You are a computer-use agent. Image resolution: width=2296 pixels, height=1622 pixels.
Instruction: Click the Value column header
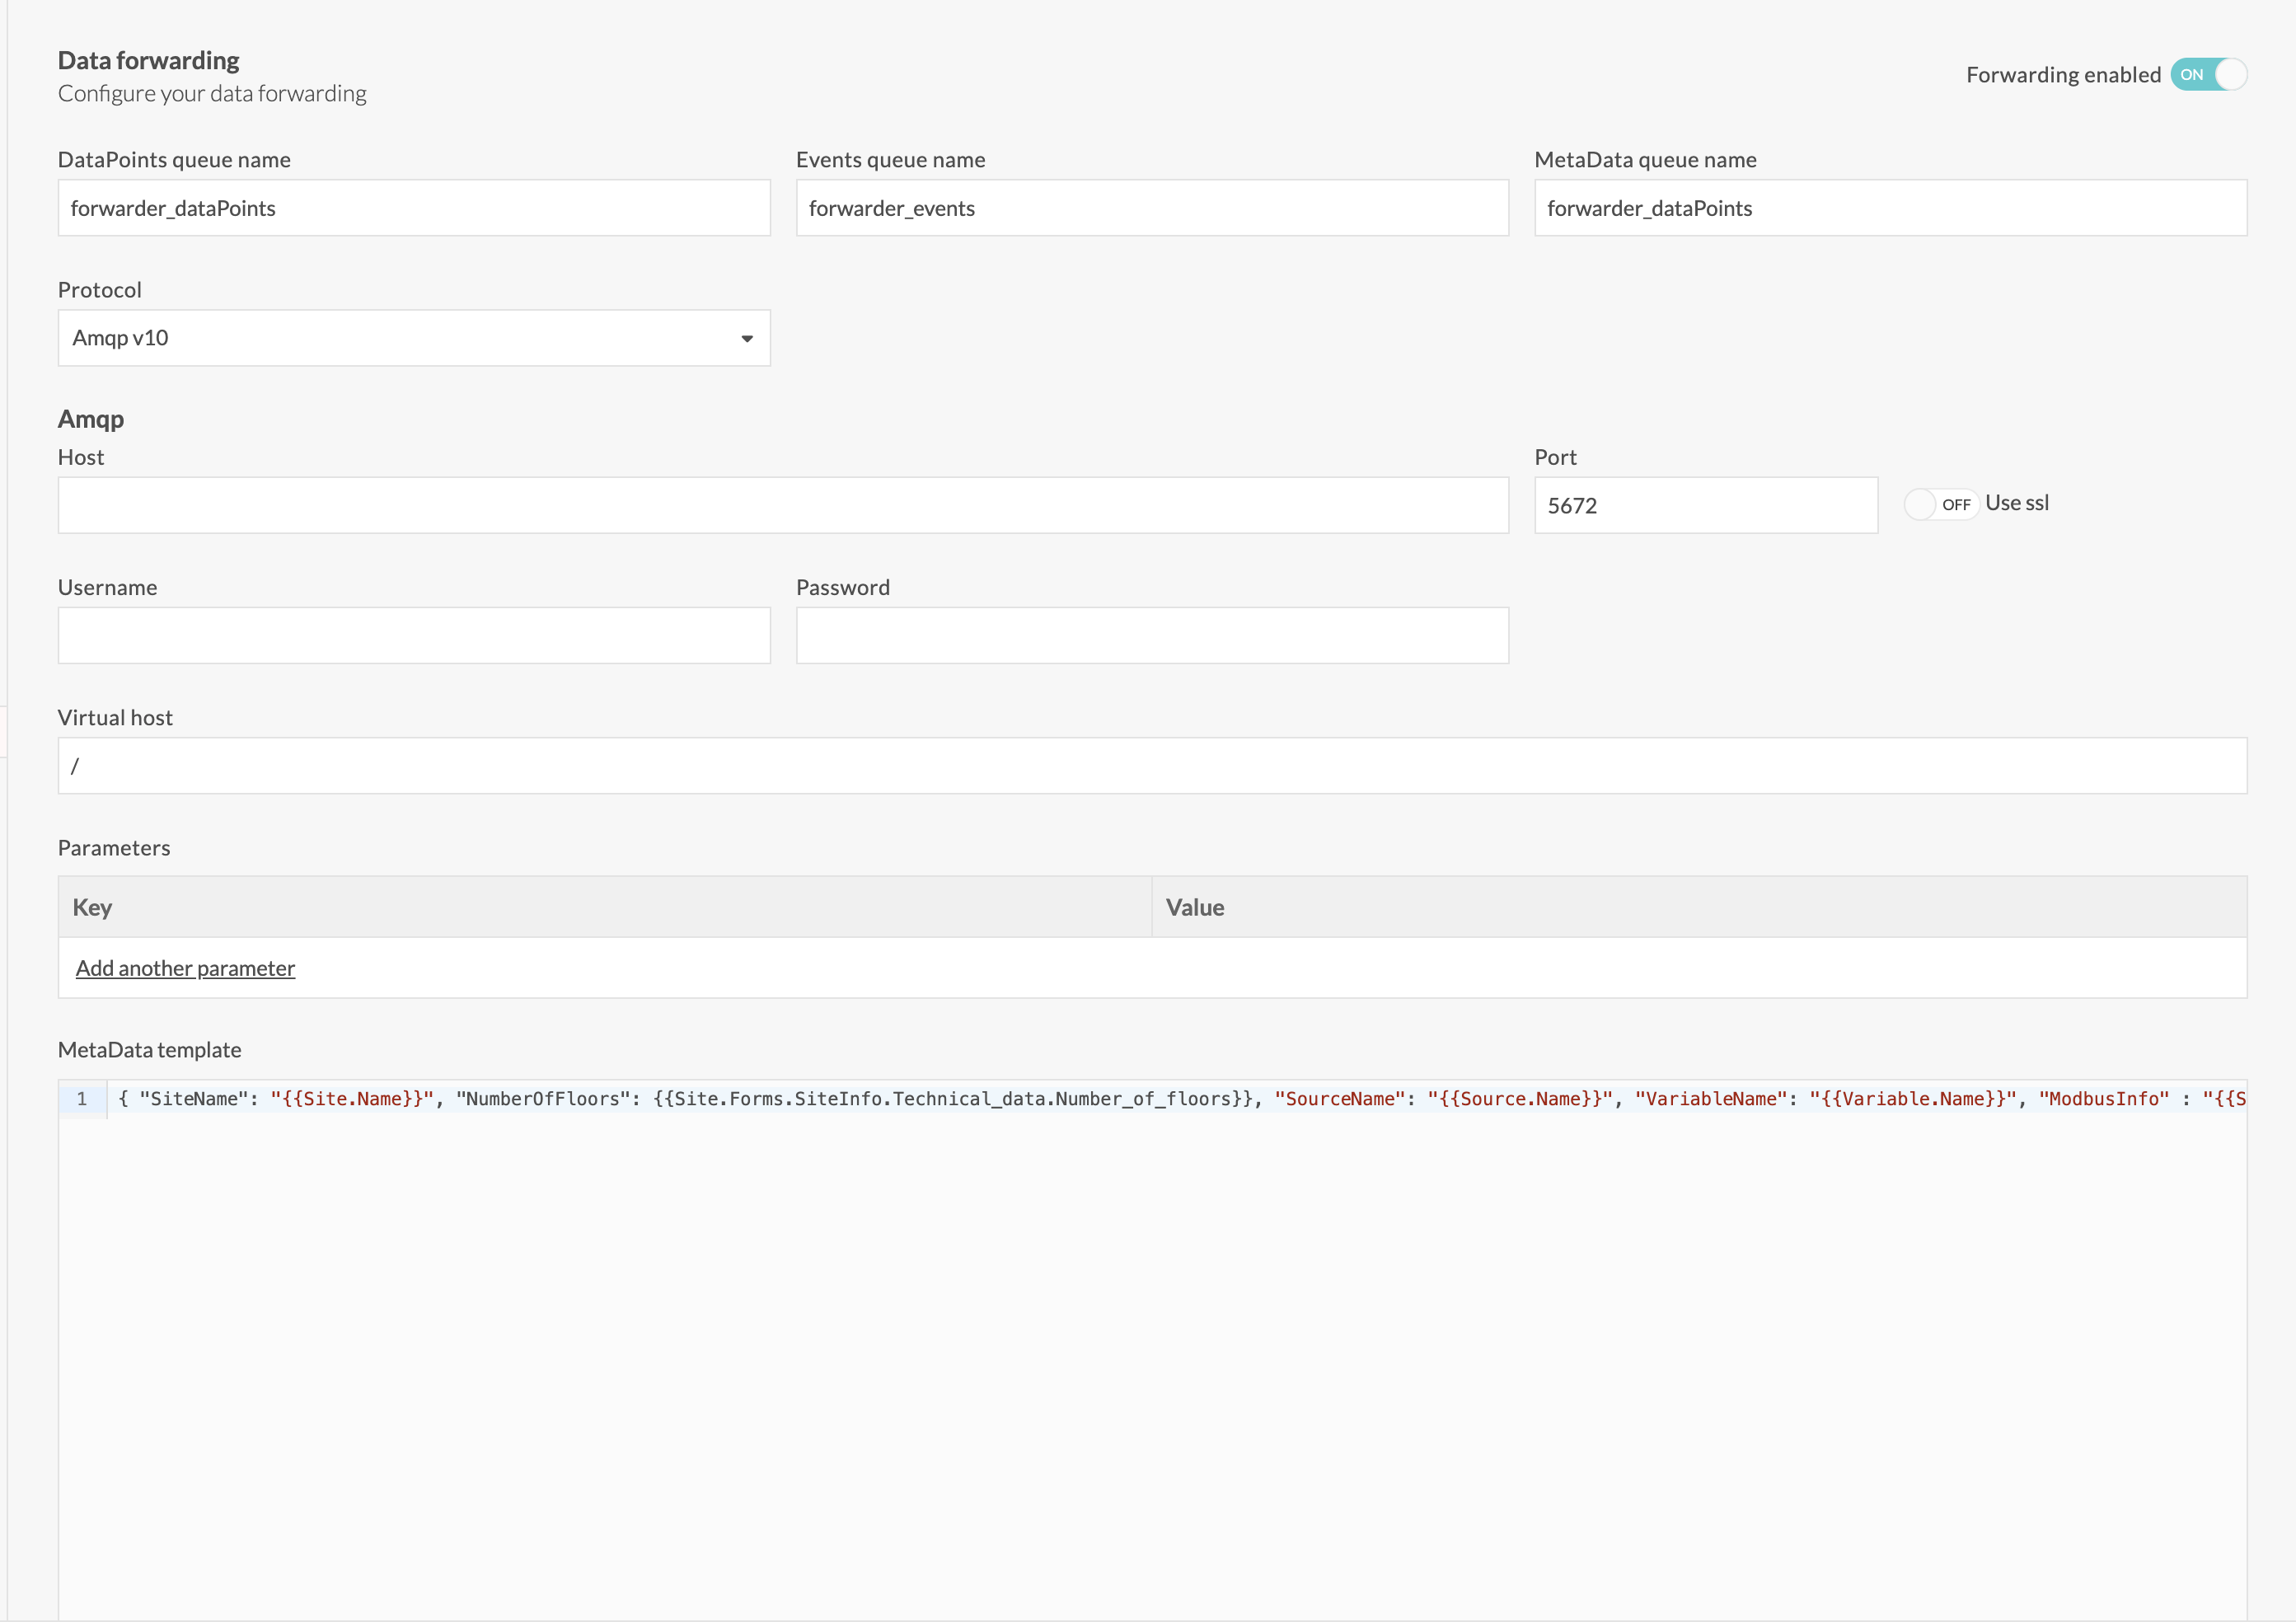pos(1194,907)
